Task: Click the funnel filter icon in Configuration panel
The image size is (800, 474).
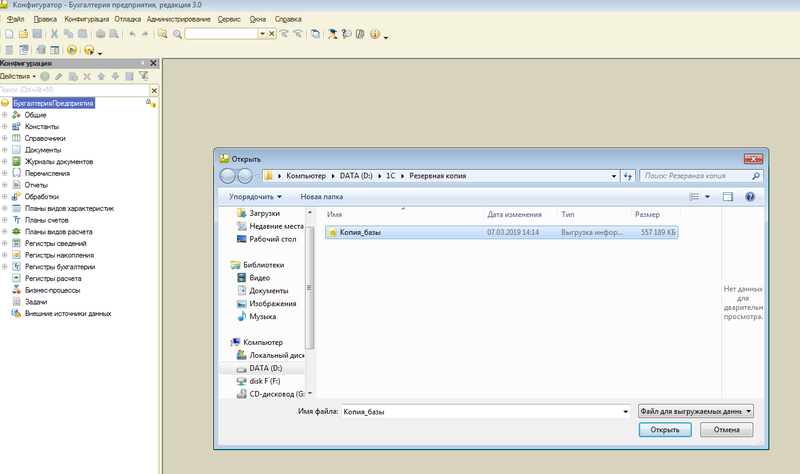Action: coord(144,76)
